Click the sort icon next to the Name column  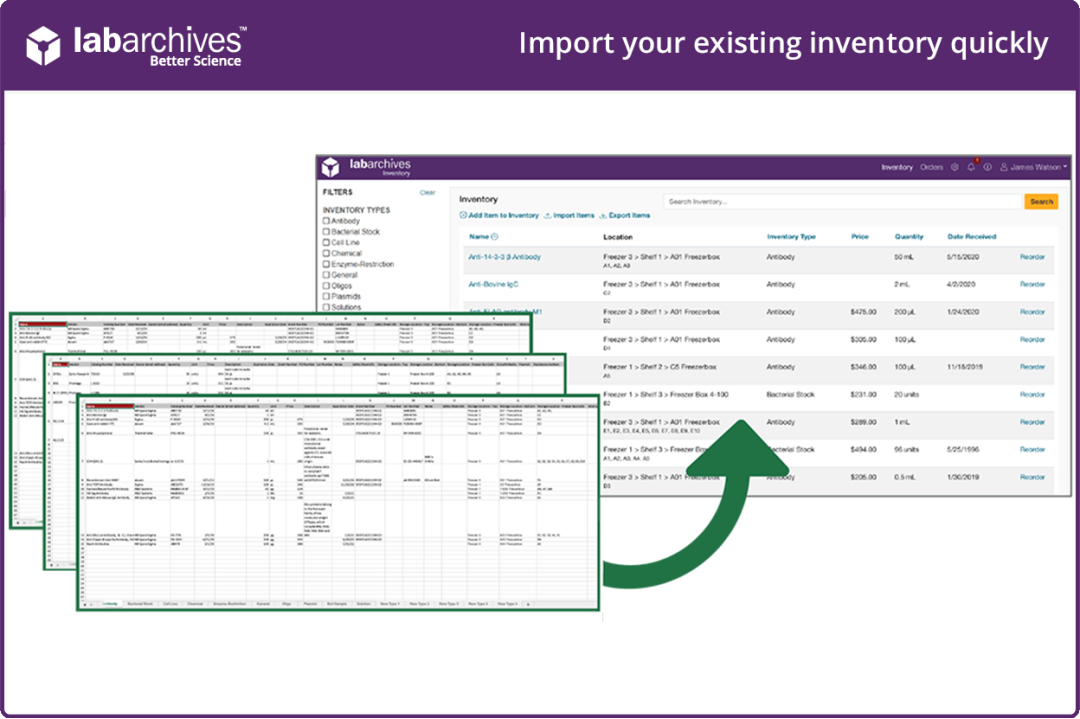coord(495,237)
